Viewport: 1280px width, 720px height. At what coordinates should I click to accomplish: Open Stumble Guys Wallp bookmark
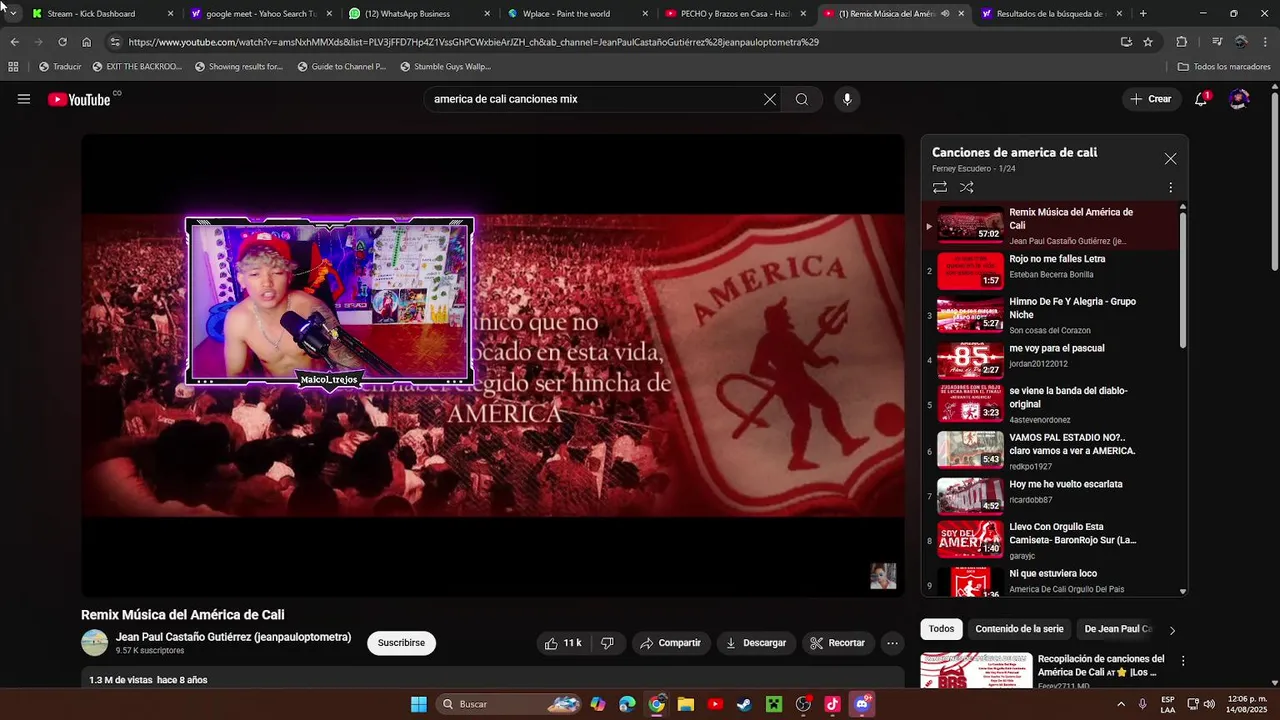(445, 67)
